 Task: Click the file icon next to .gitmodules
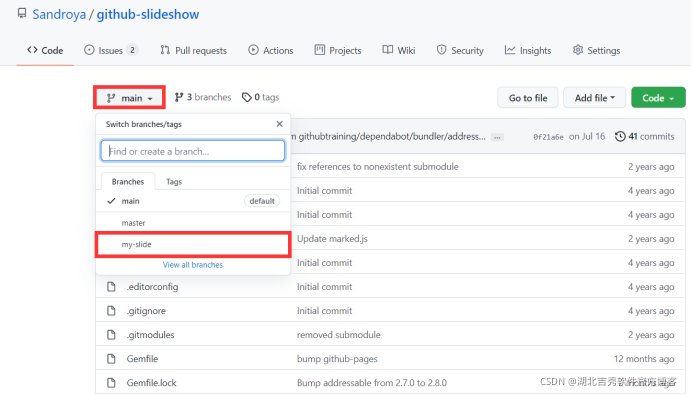[x=111, y=335]
